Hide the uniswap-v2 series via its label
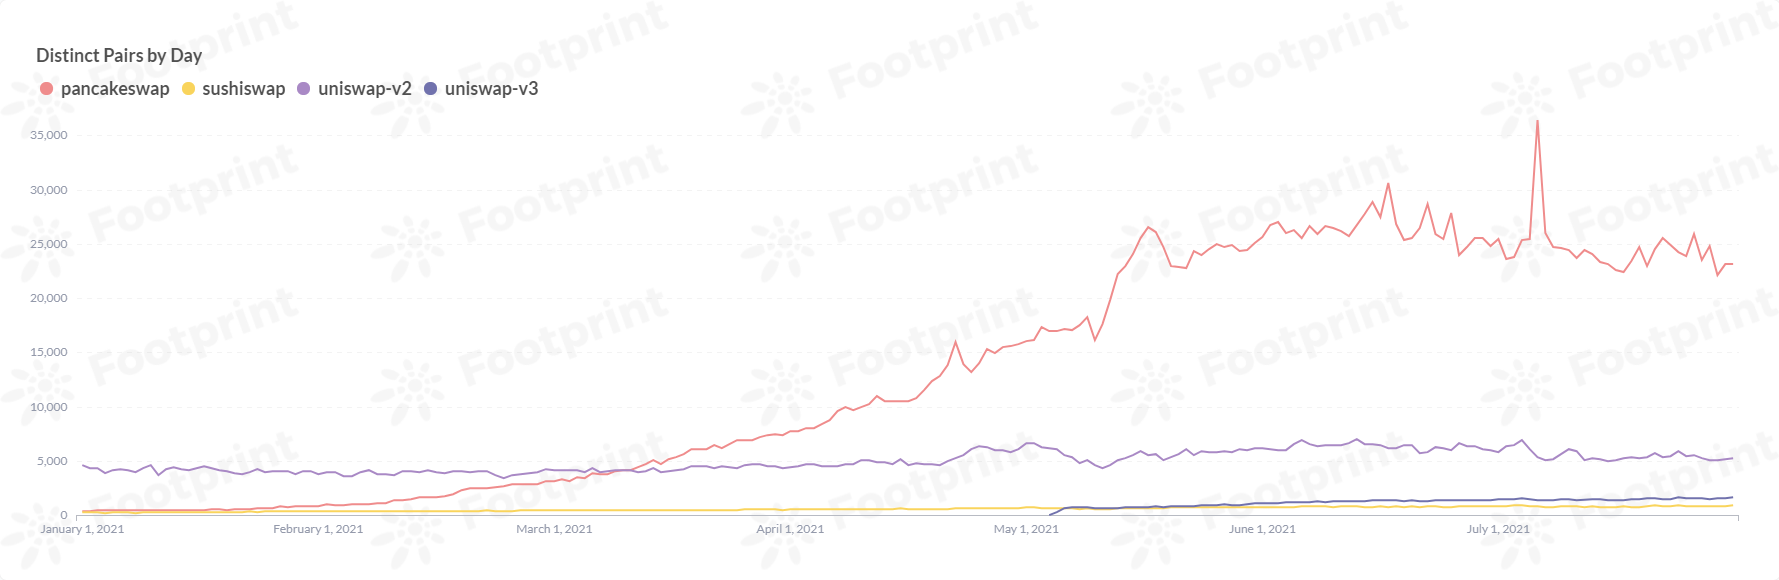This screenshot has height=580, width=1779. [364, 89]
